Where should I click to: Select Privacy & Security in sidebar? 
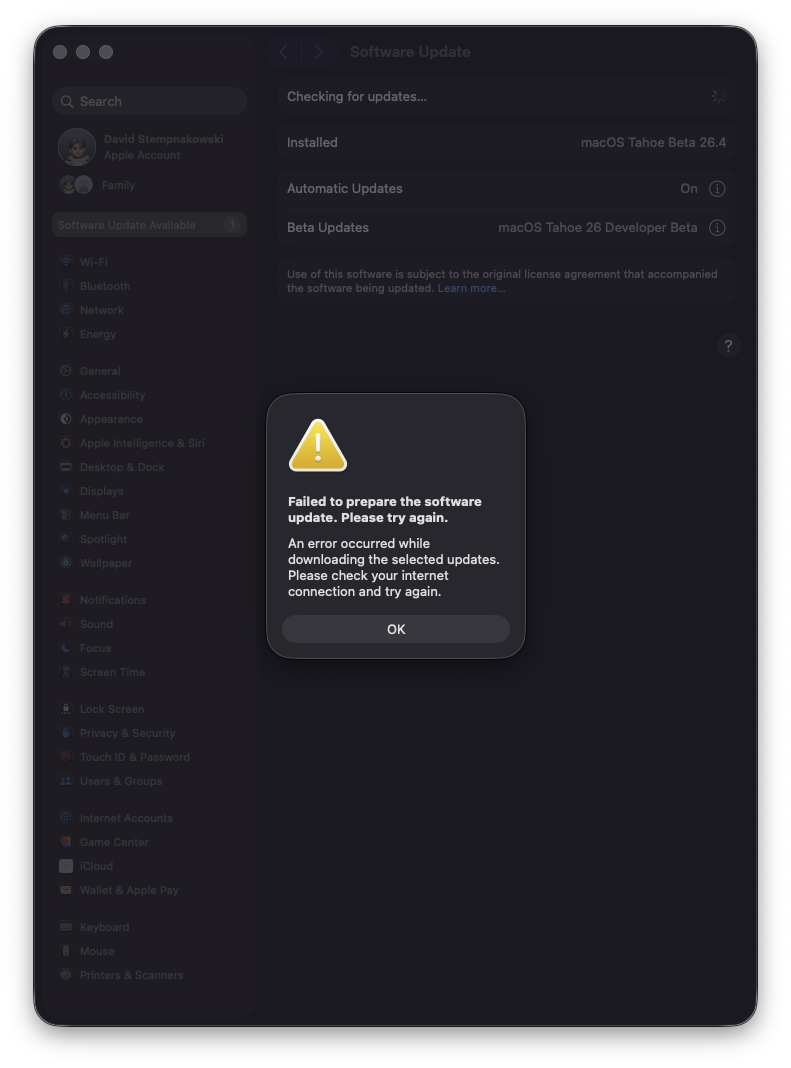click(x=127, y=733)
